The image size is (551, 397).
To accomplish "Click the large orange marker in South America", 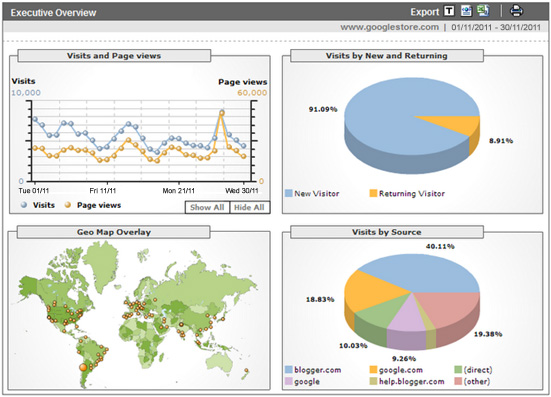I will pyautogui.click(x=83, y=367).
